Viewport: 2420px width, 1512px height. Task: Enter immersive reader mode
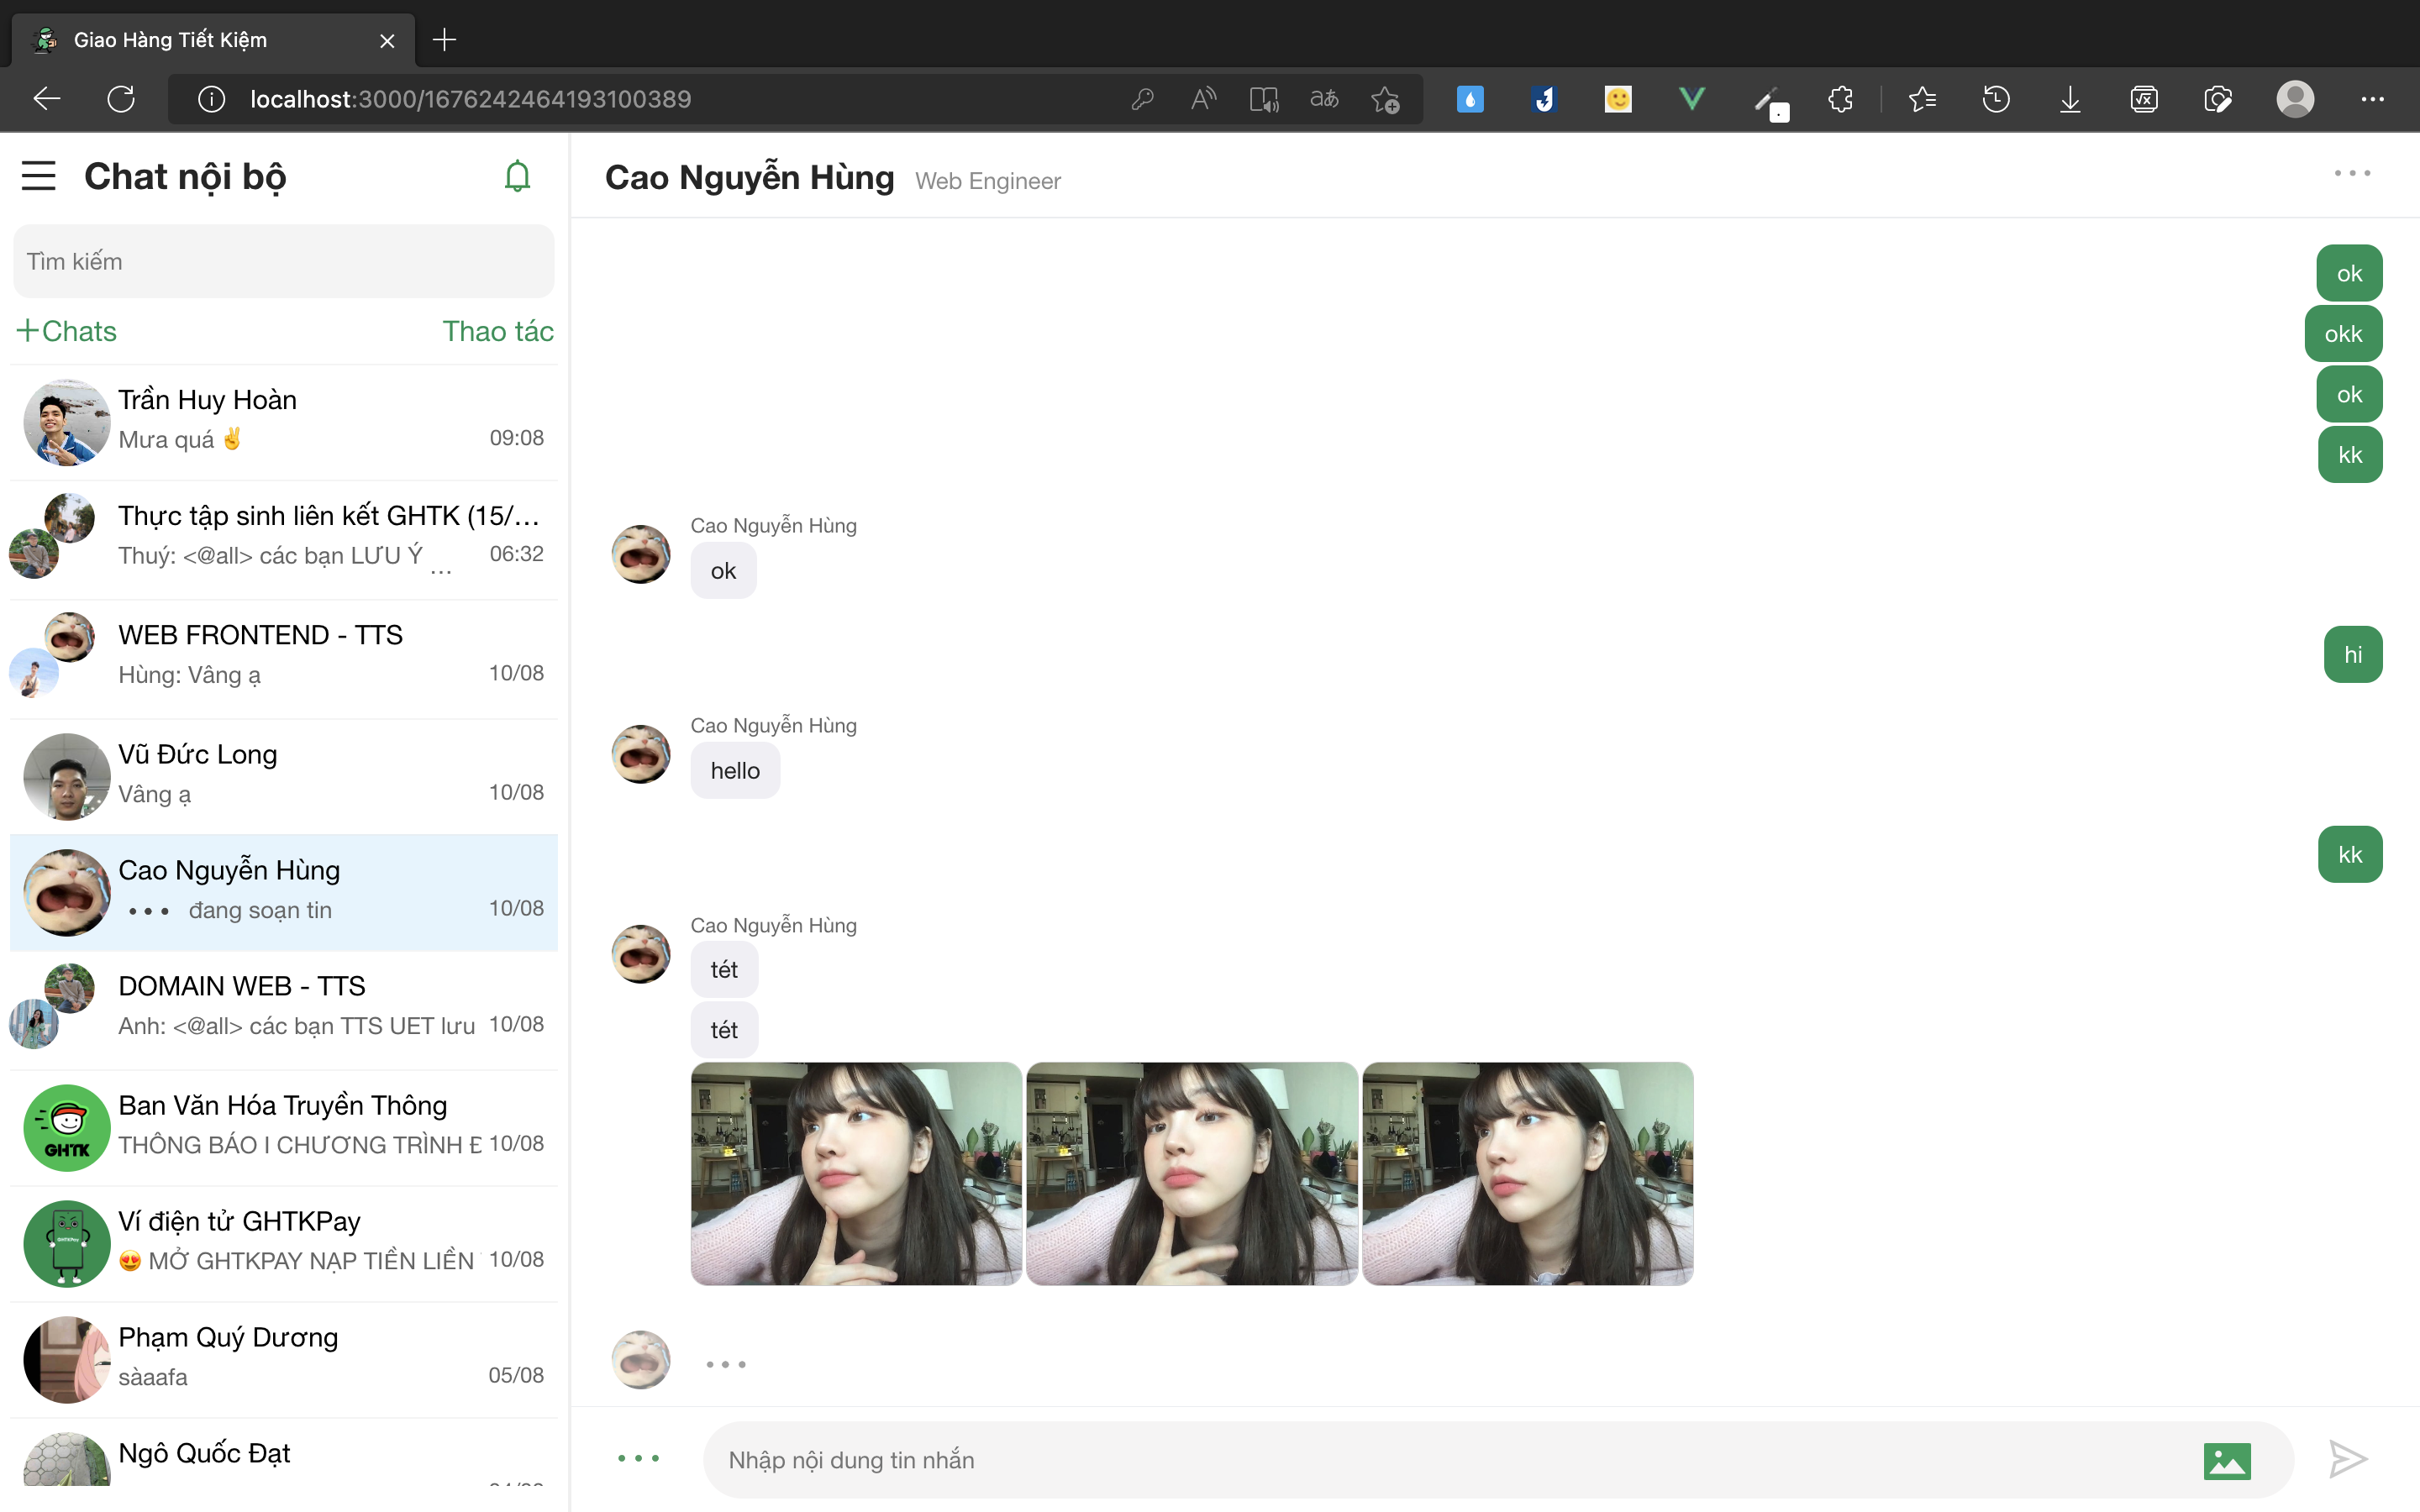tap(1263, 99)
